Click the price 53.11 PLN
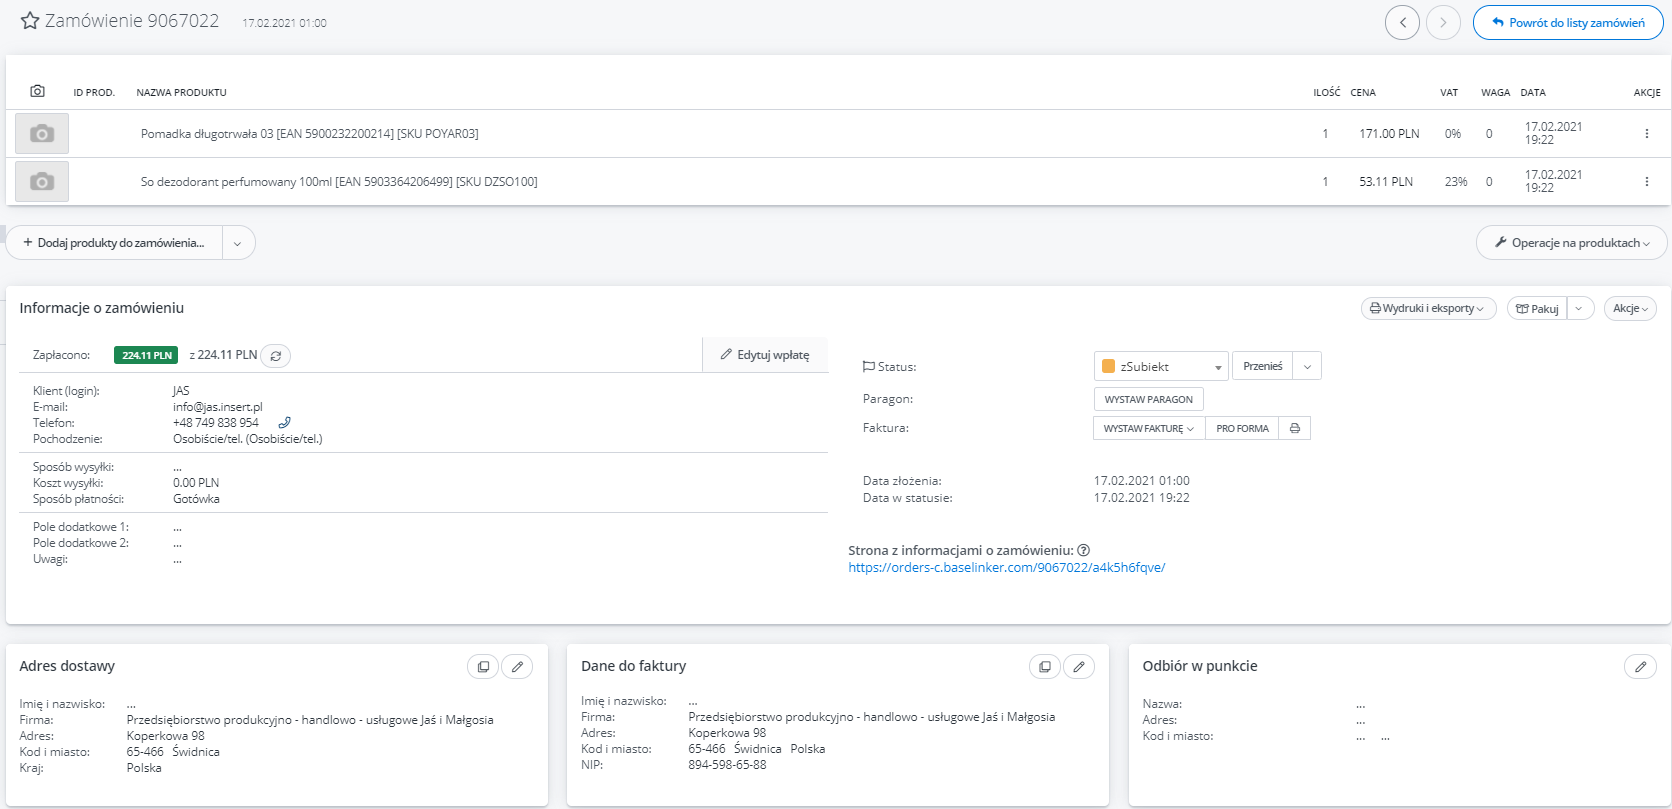The width and height of the screenshot is (1672, 809). [1386, 181]
